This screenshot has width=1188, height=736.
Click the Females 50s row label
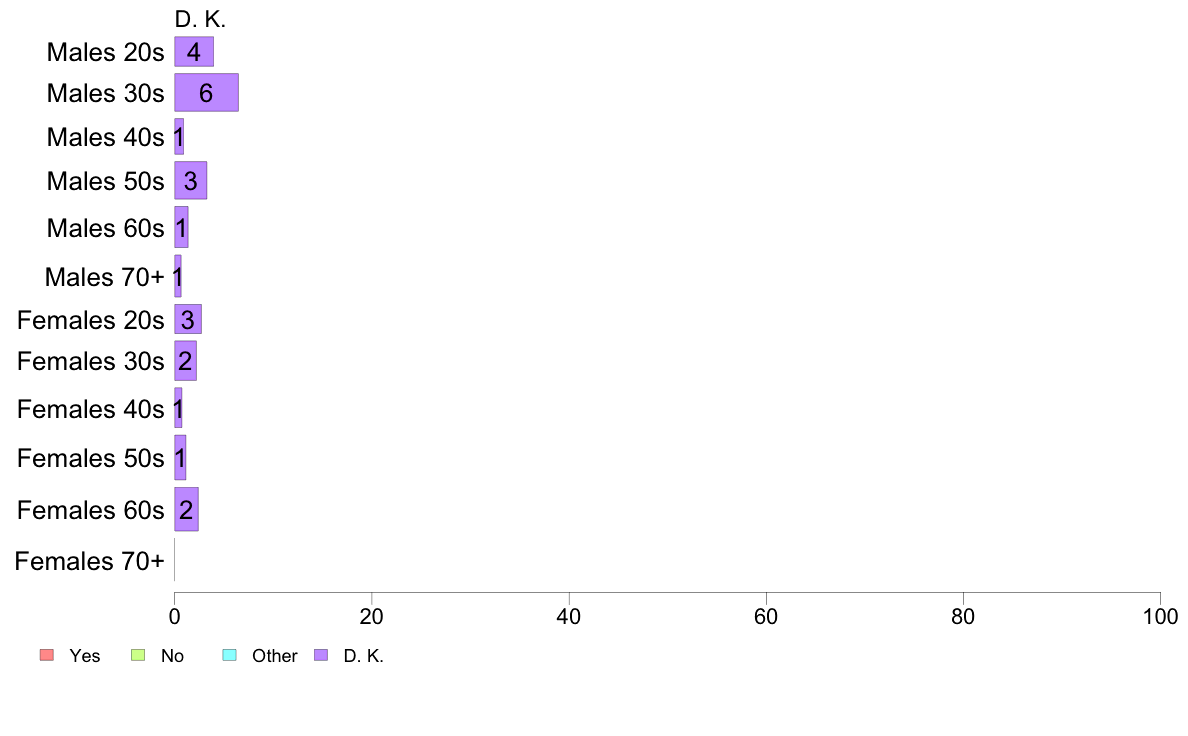point(91,458)
